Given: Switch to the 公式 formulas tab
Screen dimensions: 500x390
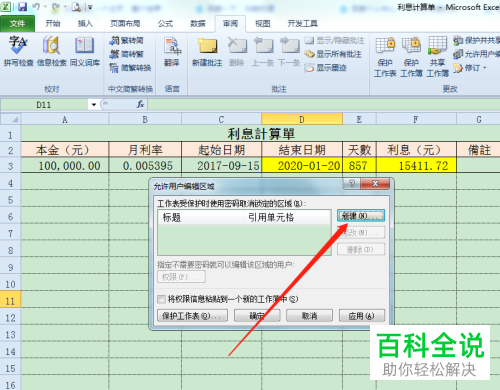Looking at the screenshot, I should pos(165,24).
